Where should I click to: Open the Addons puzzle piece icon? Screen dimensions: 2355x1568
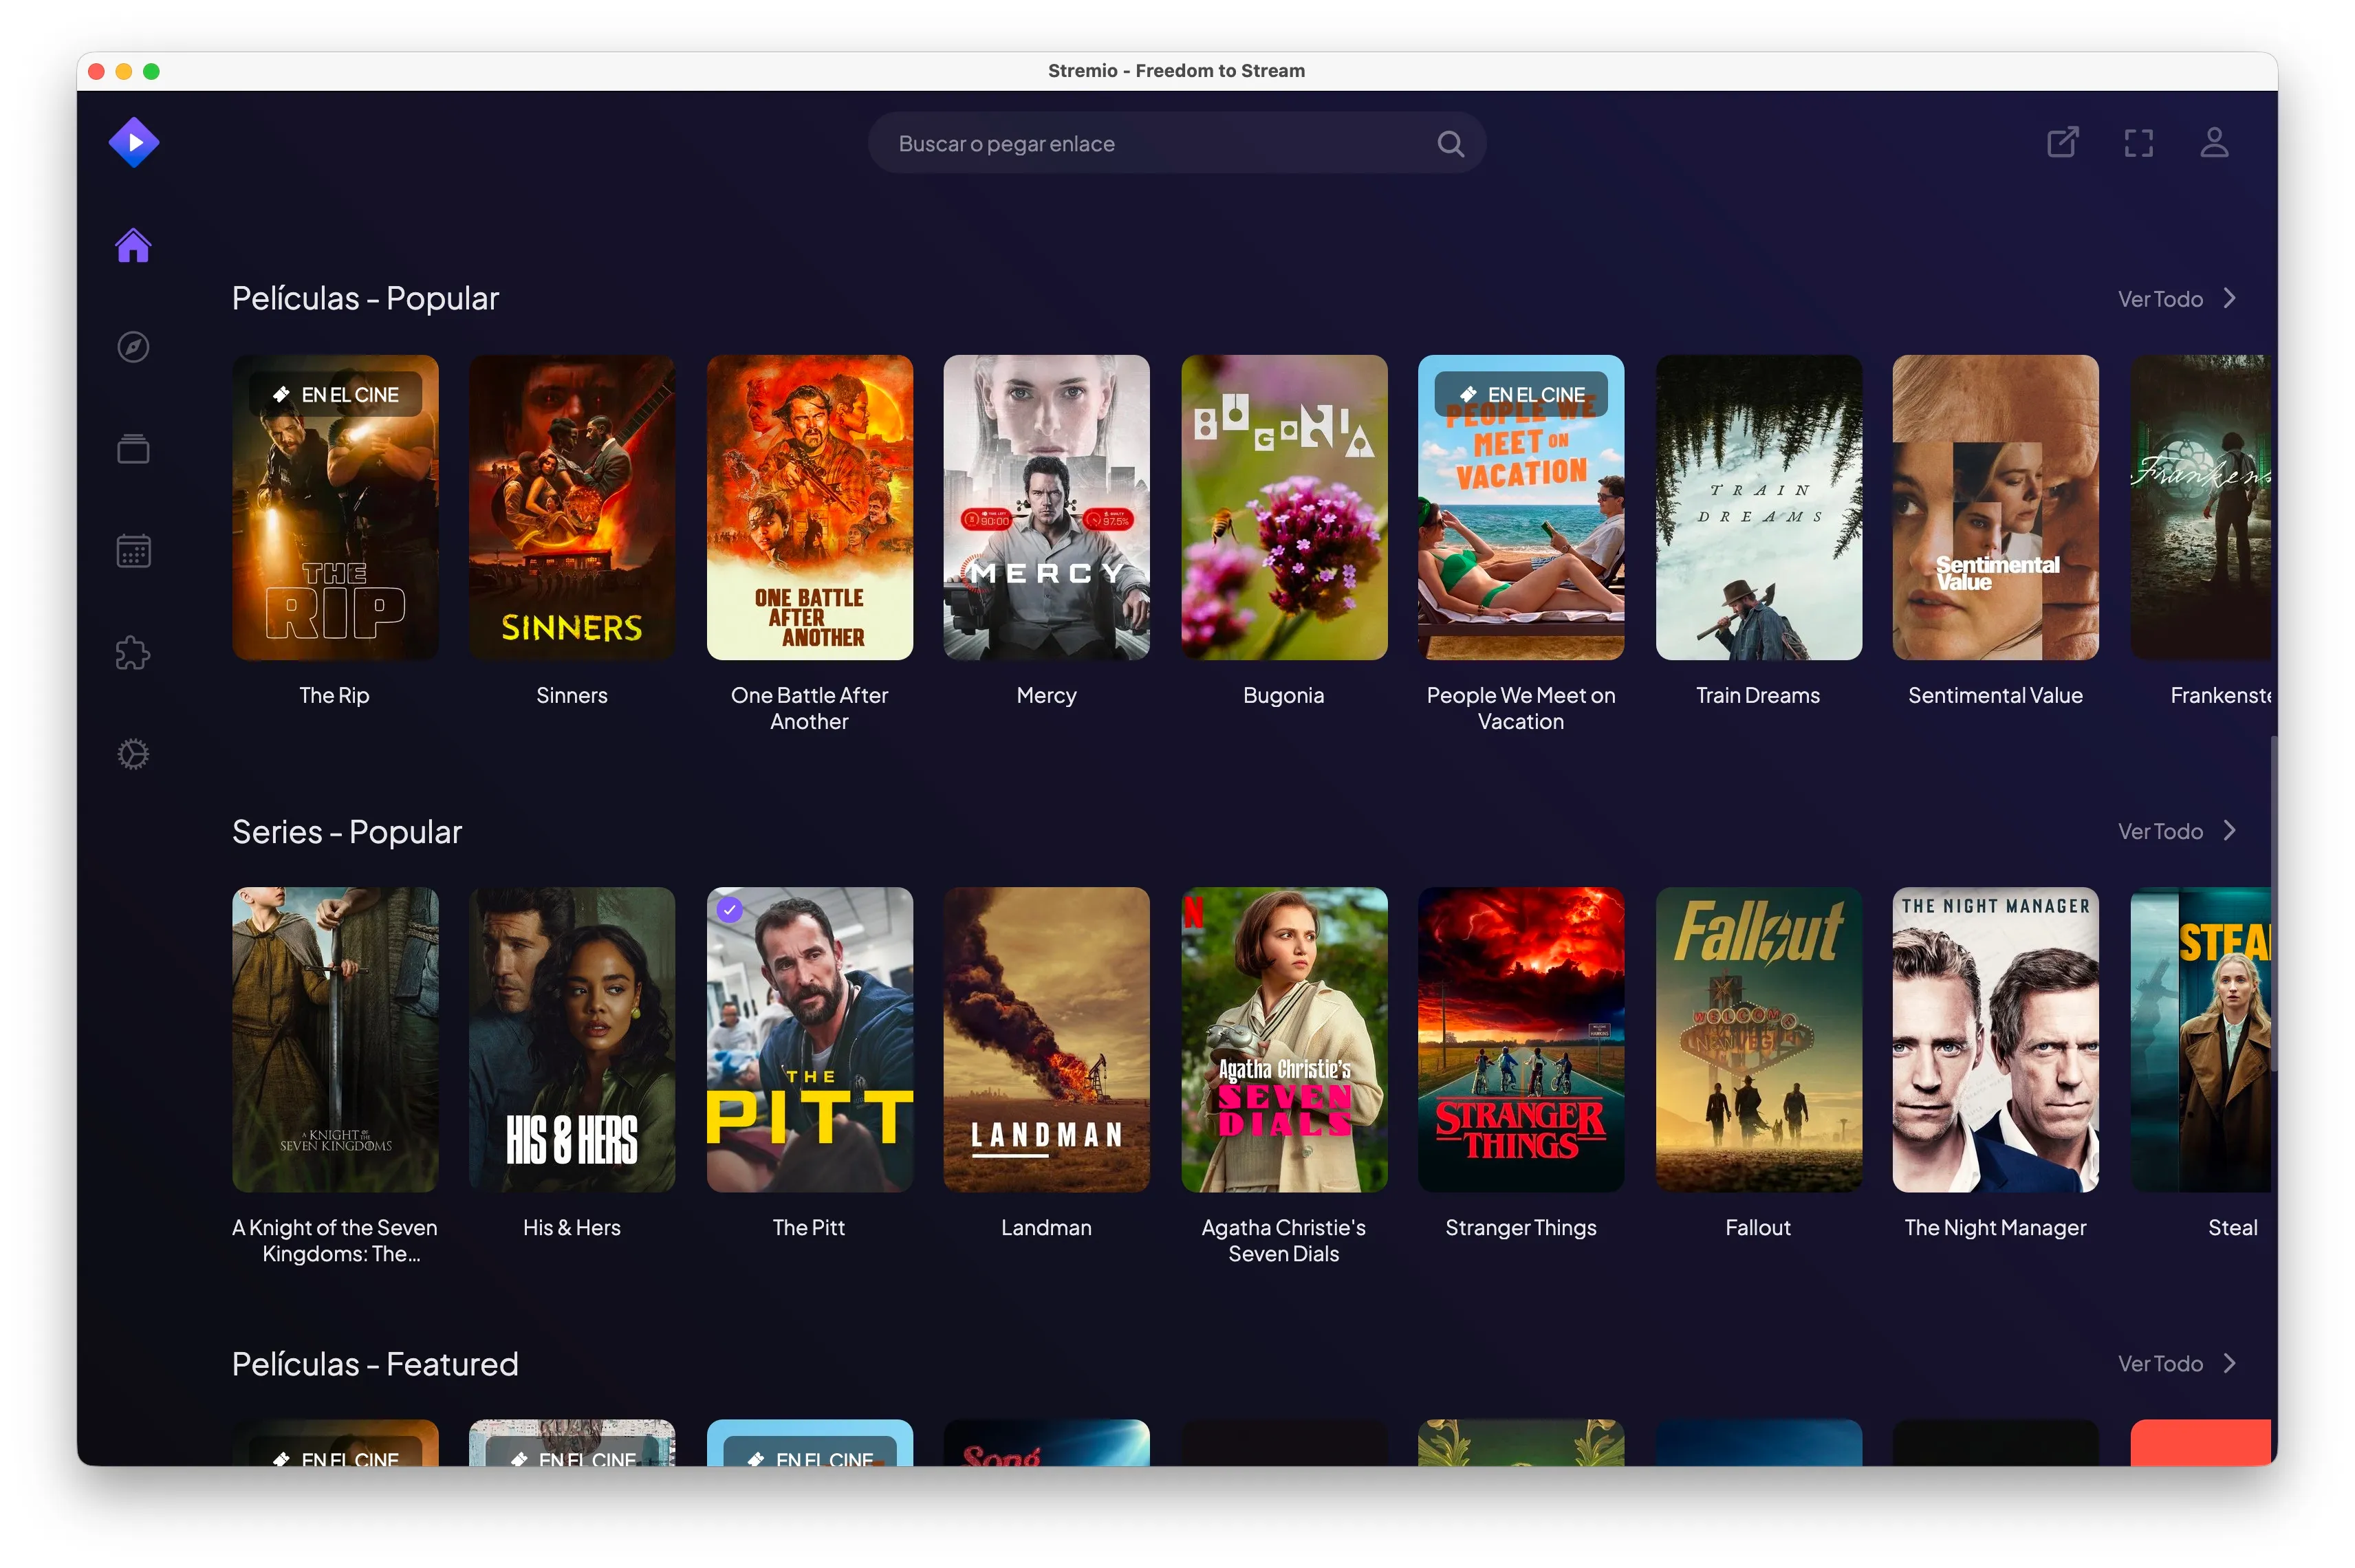(x=133, y=653)
